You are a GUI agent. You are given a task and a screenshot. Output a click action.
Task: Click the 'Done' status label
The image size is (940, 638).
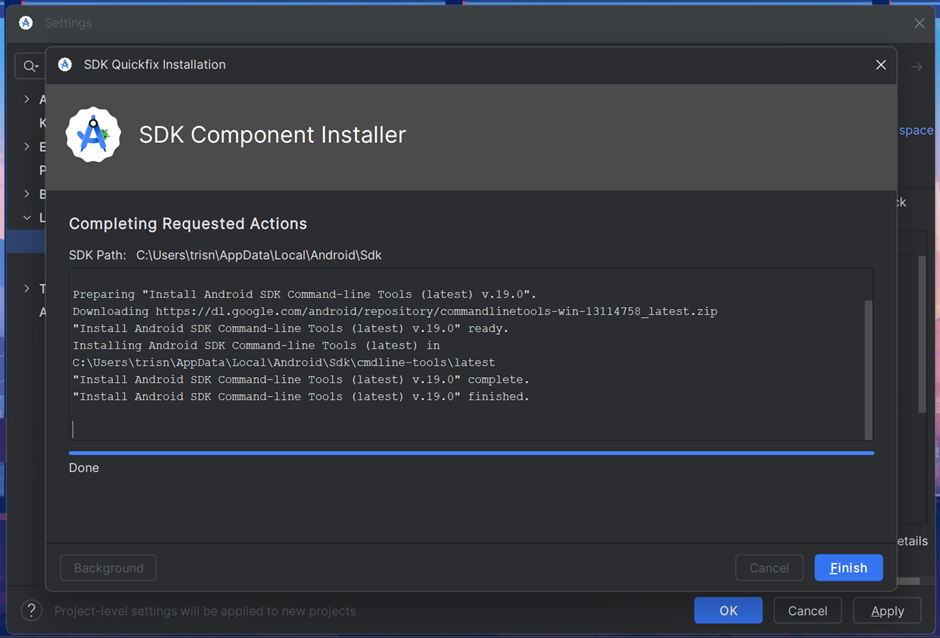click(x=84, y=468)
